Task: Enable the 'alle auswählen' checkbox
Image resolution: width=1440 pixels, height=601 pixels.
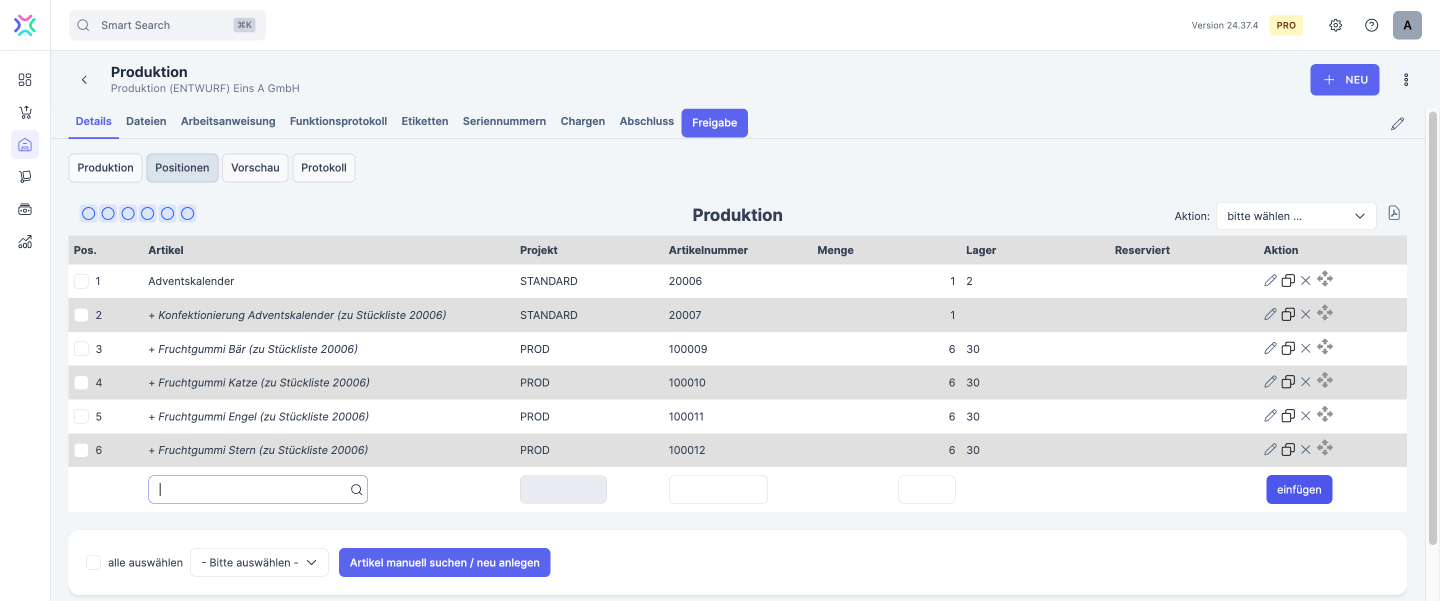Action: click(x=94, y=563)
